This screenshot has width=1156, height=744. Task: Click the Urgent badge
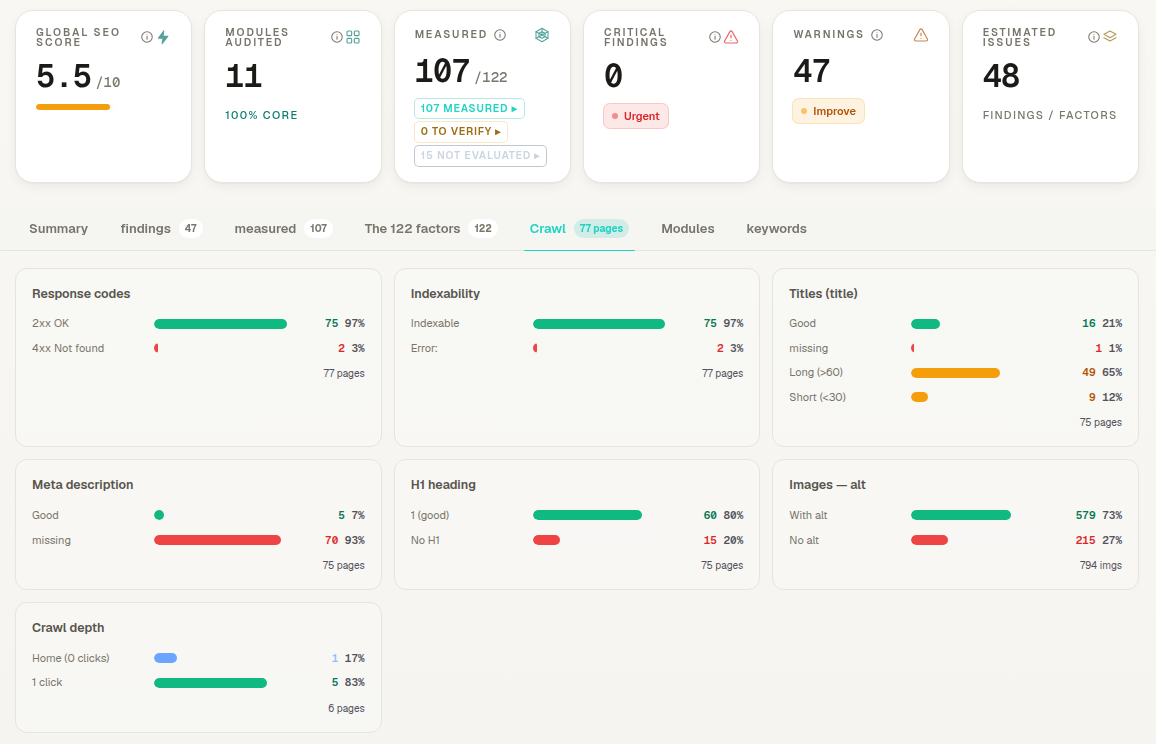[x=636, y=117]
